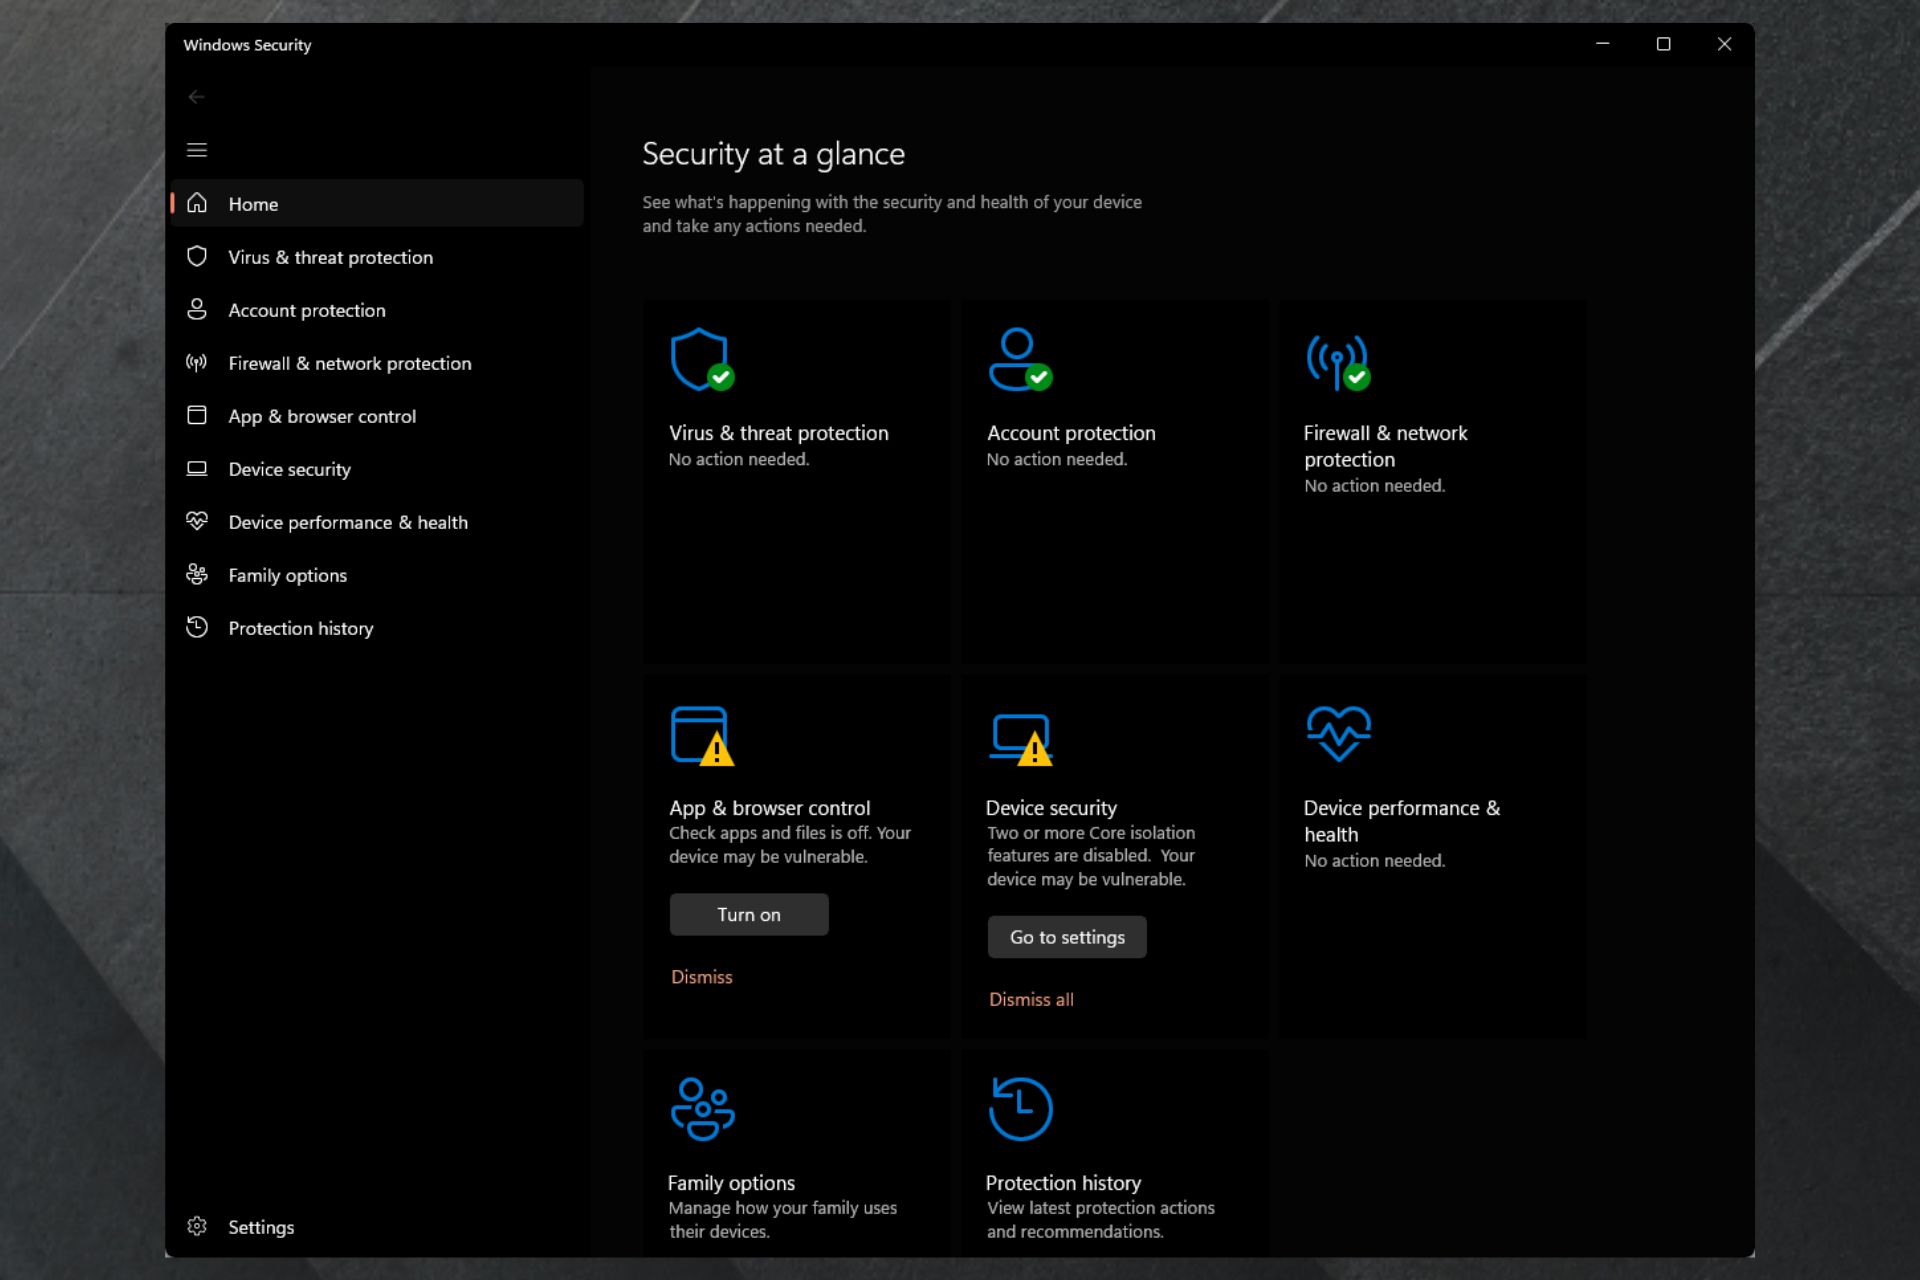The height and width of the screenshot is (1280, 1920).
Task: Choose Device security in the sidebar
Action: pos(377,469)
